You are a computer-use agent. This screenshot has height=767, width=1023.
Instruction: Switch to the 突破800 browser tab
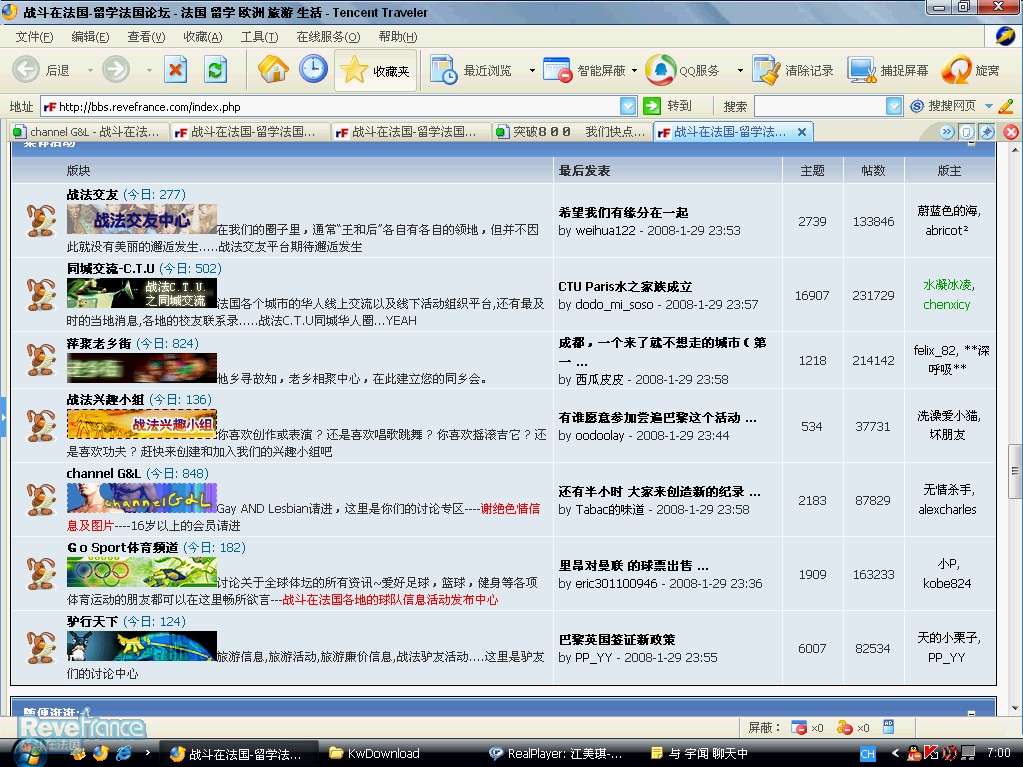point(572,132)
